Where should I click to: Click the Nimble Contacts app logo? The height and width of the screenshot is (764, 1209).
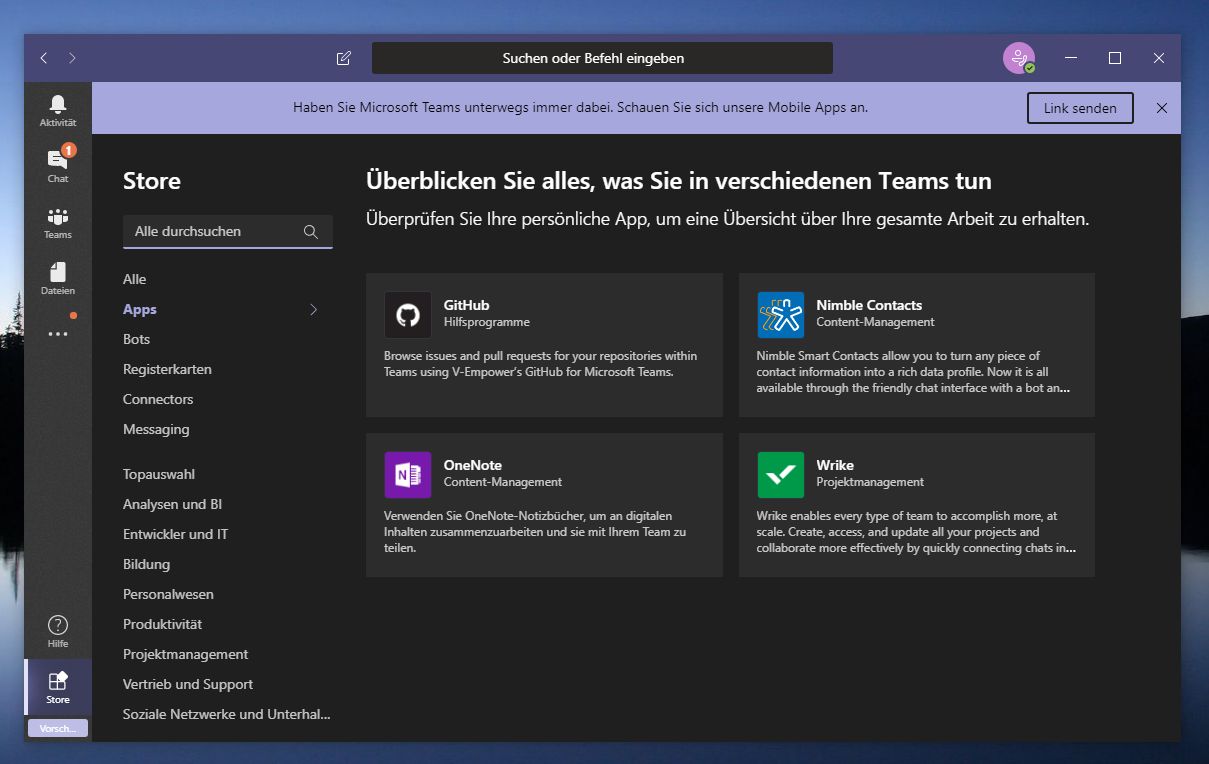pos(781,315)
